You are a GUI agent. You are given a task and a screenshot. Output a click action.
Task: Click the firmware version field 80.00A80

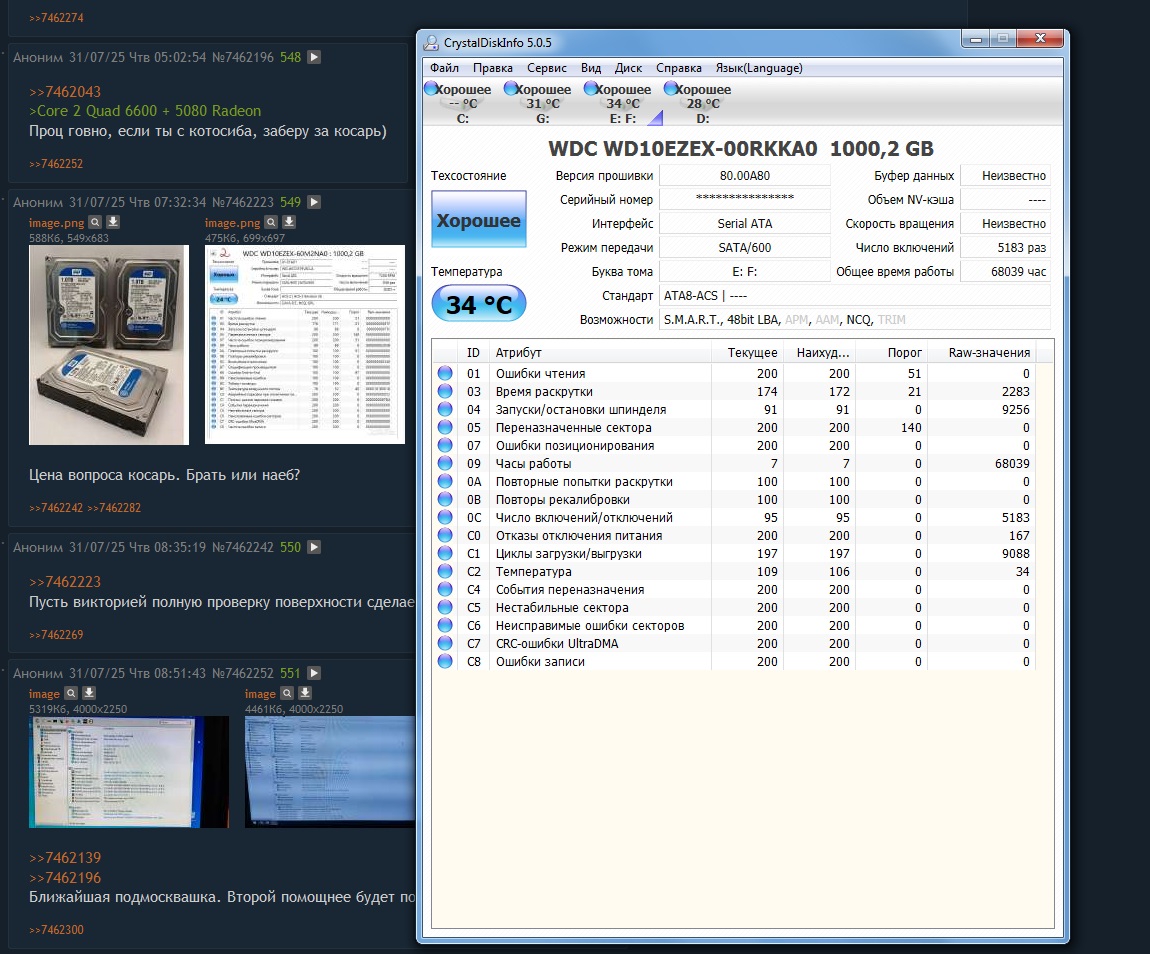pos(744,175)
